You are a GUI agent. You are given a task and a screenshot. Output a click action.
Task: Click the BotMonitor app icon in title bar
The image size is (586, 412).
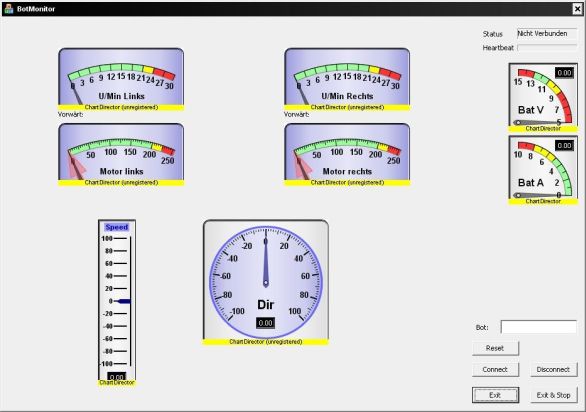point(9,8)
